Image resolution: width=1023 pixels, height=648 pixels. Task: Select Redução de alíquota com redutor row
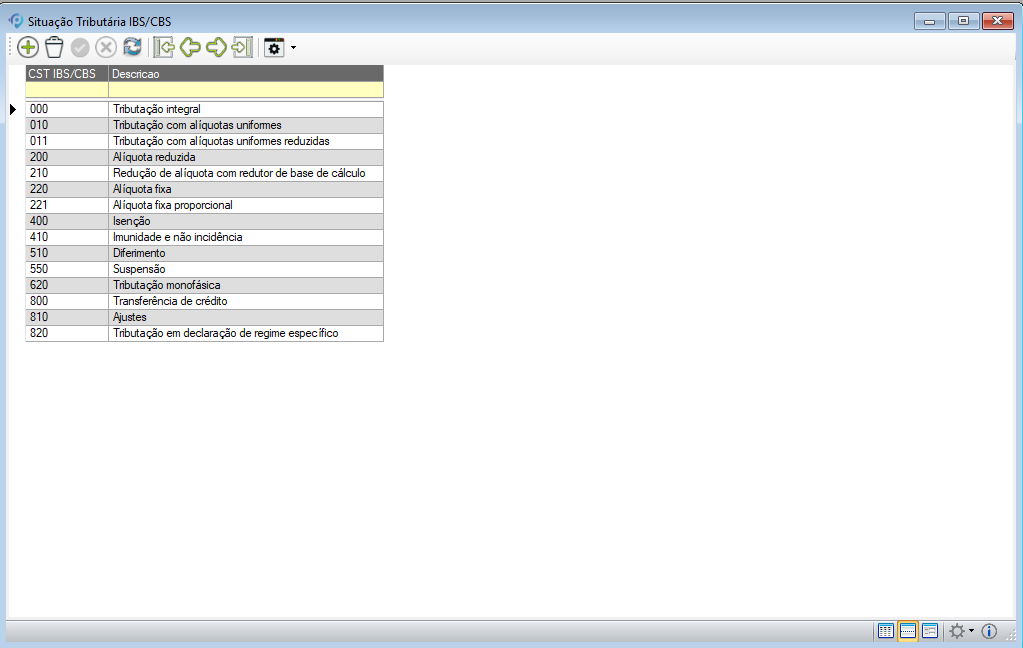point(204,173)
